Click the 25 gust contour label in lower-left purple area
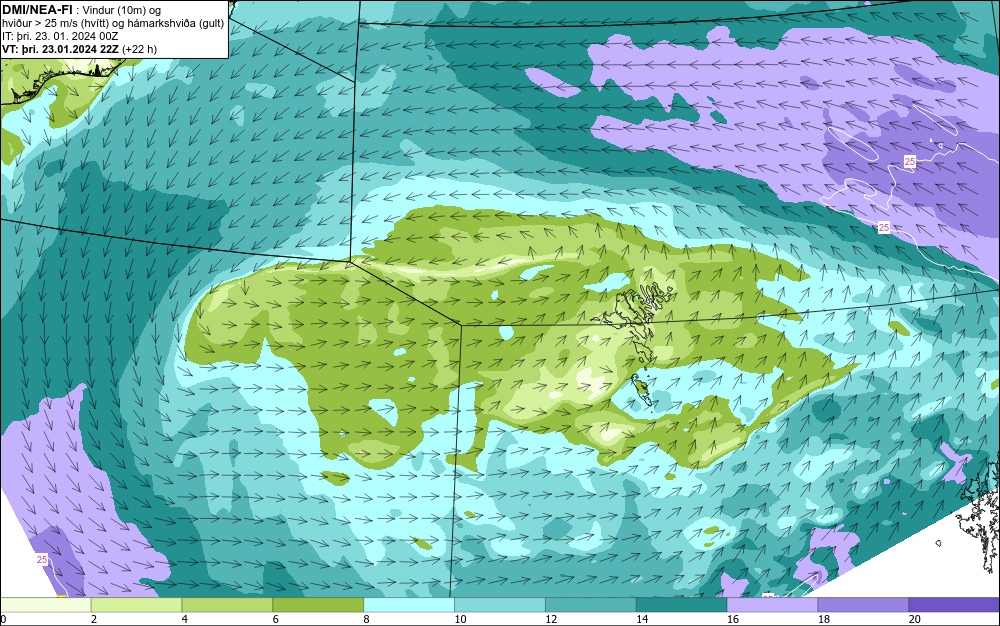Viewport: 1000px width, 626px height. (42, 559)
